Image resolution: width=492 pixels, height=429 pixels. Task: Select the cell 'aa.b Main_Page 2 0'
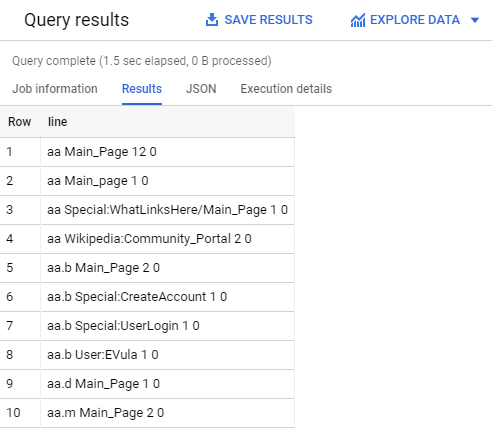click(x=167, y=268)
